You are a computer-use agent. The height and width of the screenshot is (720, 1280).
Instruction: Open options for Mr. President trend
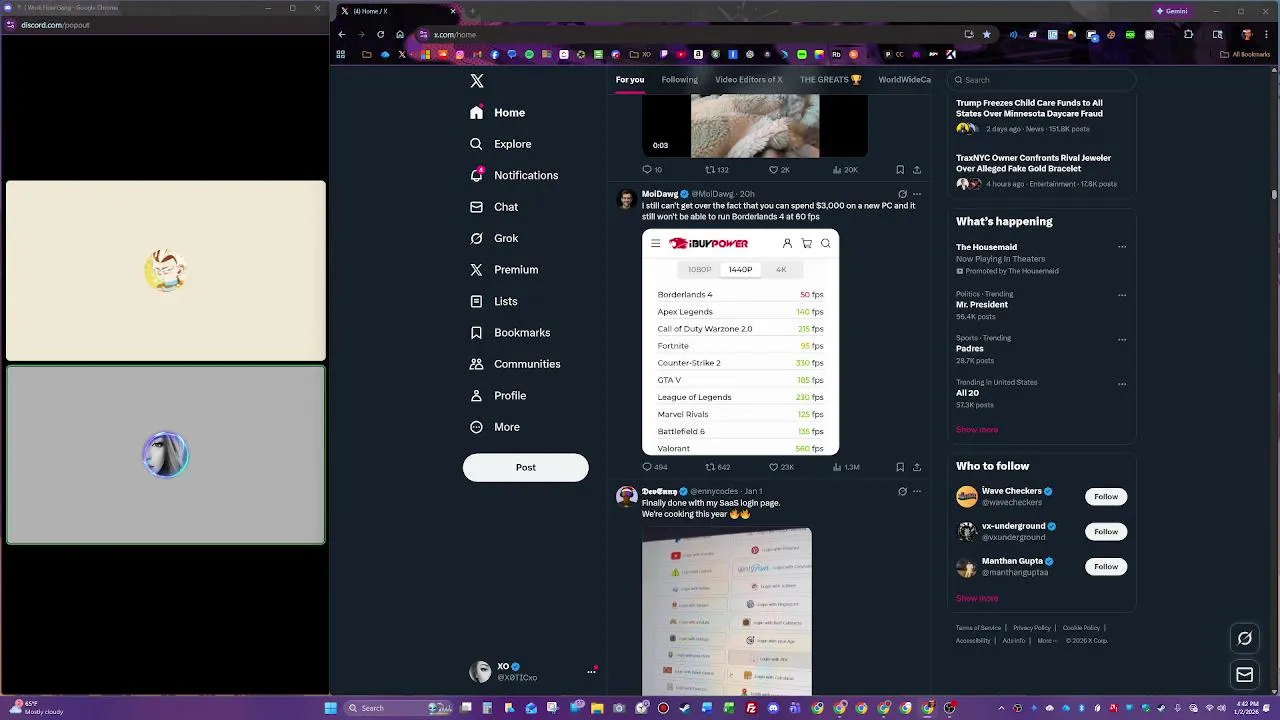pyautogui.click(x=1122, y=295)
